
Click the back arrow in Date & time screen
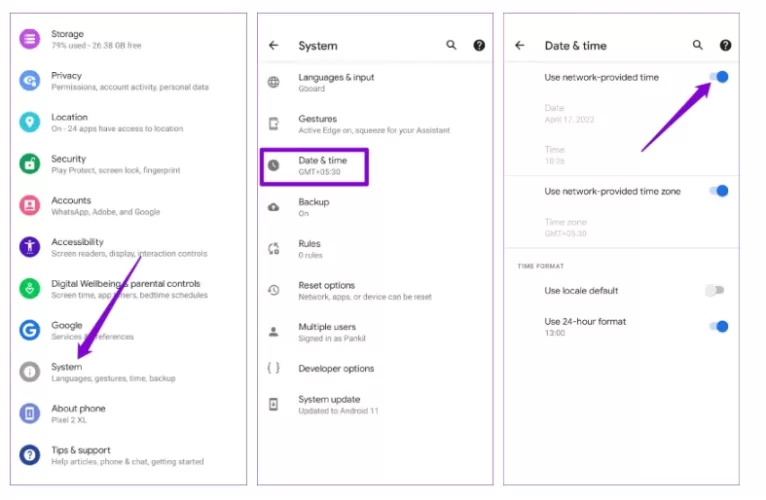pos(520,46)
